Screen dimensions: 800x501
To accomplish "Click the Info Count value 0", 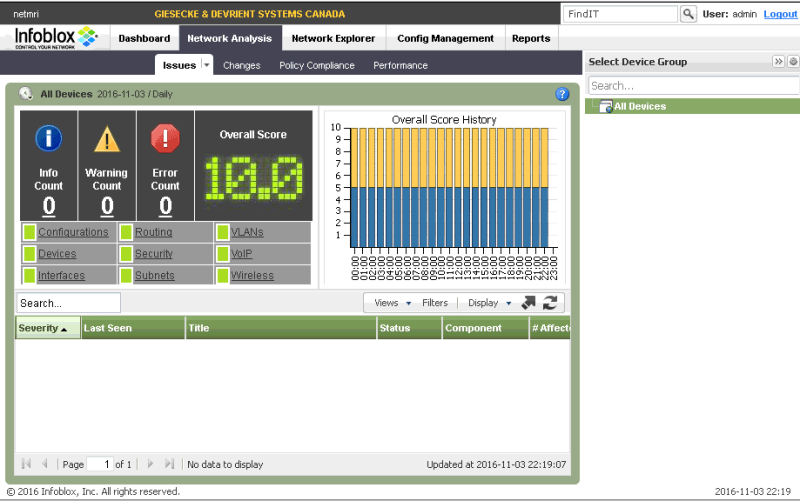I will pos(48,206).
